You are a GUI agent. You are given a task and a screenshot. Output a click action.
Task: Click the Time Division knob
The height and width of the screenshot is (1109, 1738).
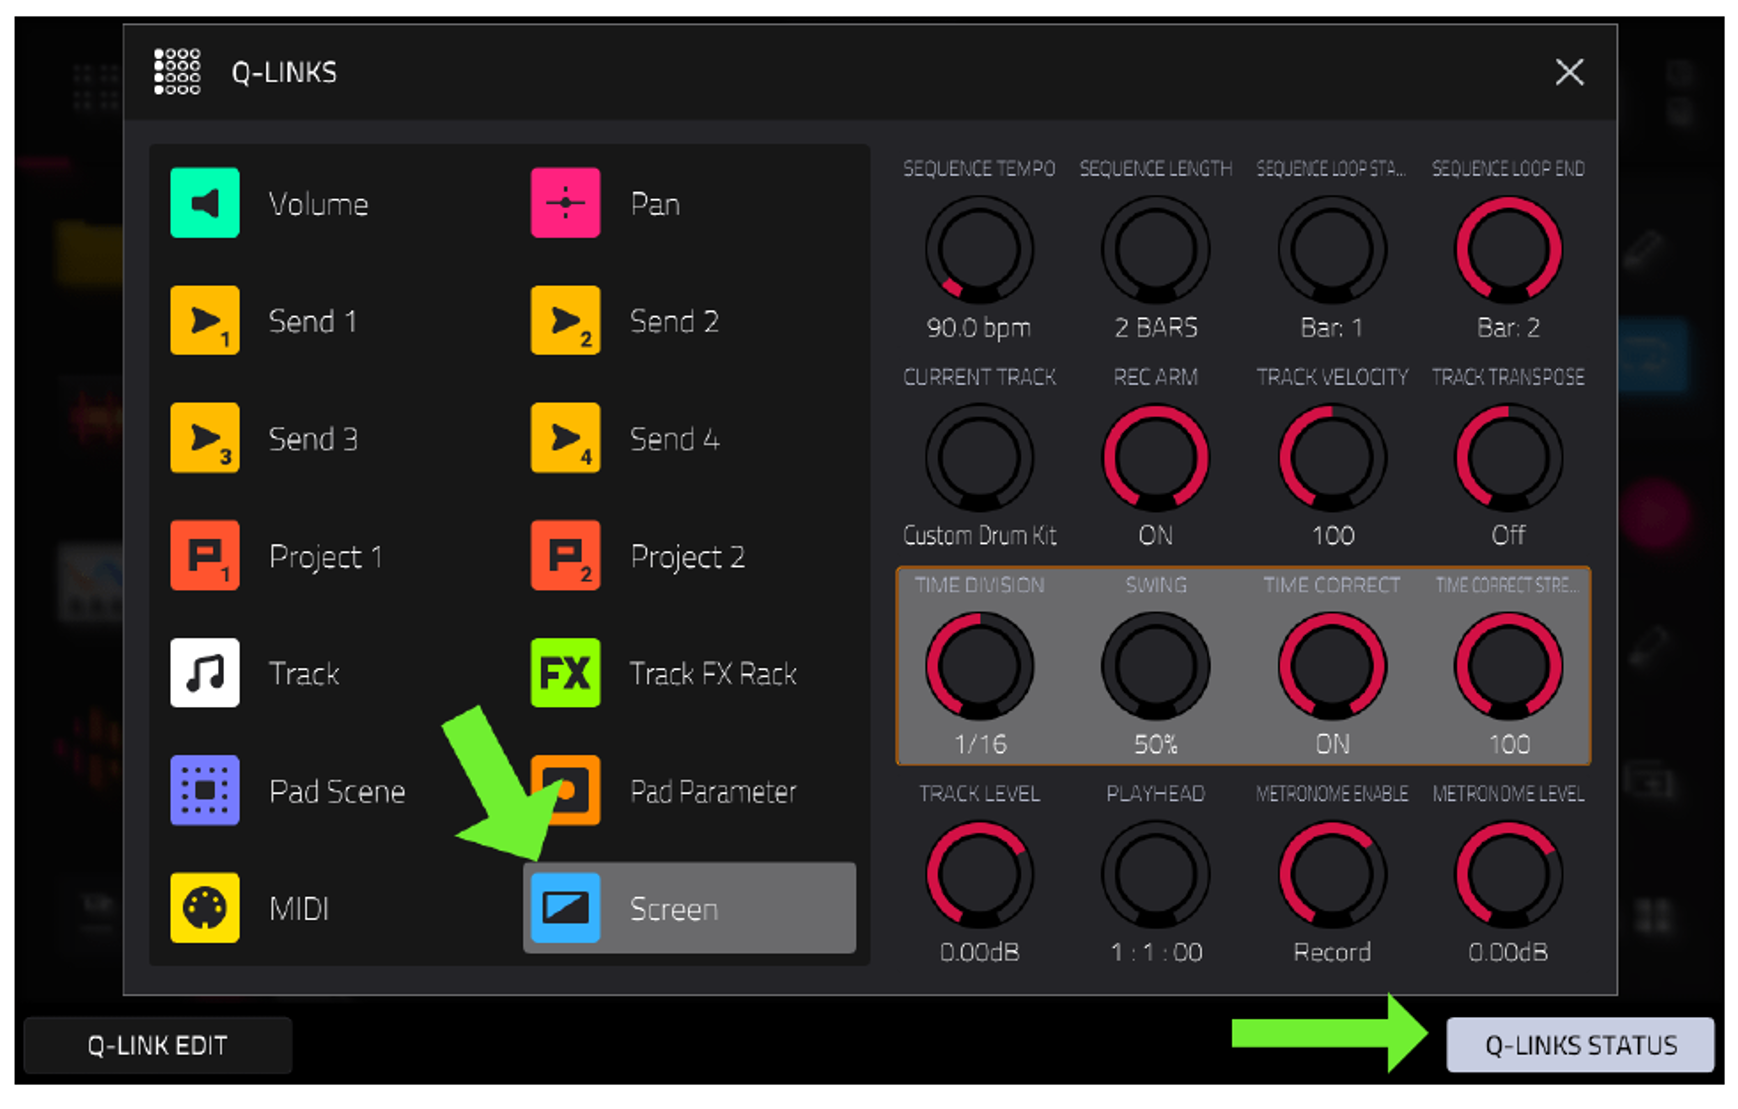[979, 667]
